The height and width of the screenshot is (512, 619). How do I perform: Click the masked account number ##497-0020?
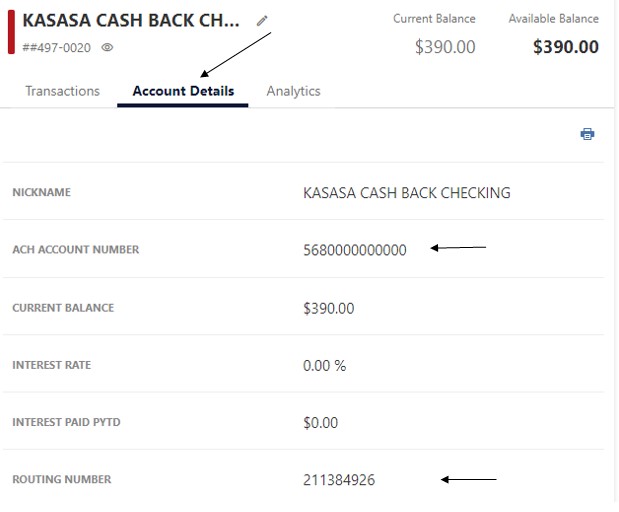click(x=58, y=47)
